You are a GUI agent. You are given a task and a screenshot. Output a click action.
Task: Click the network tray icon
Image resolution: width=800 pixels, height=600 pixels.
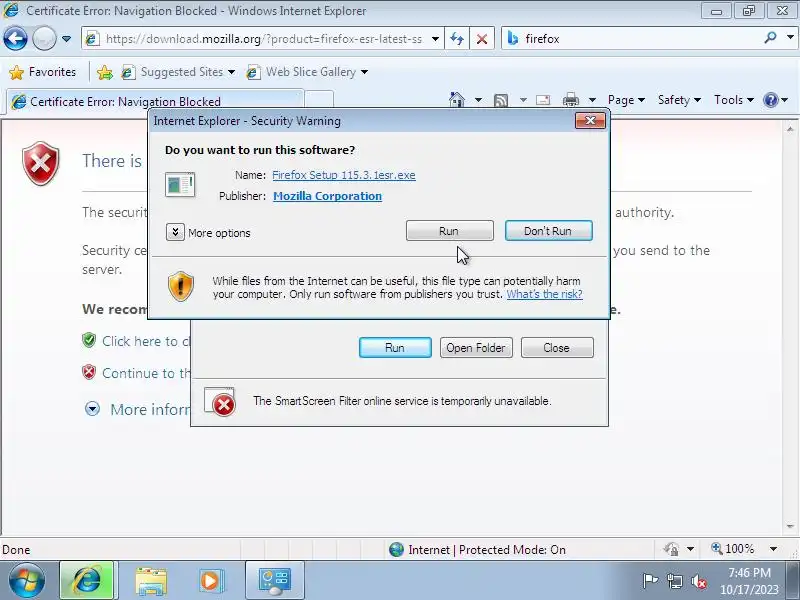[x=674, y=581]
